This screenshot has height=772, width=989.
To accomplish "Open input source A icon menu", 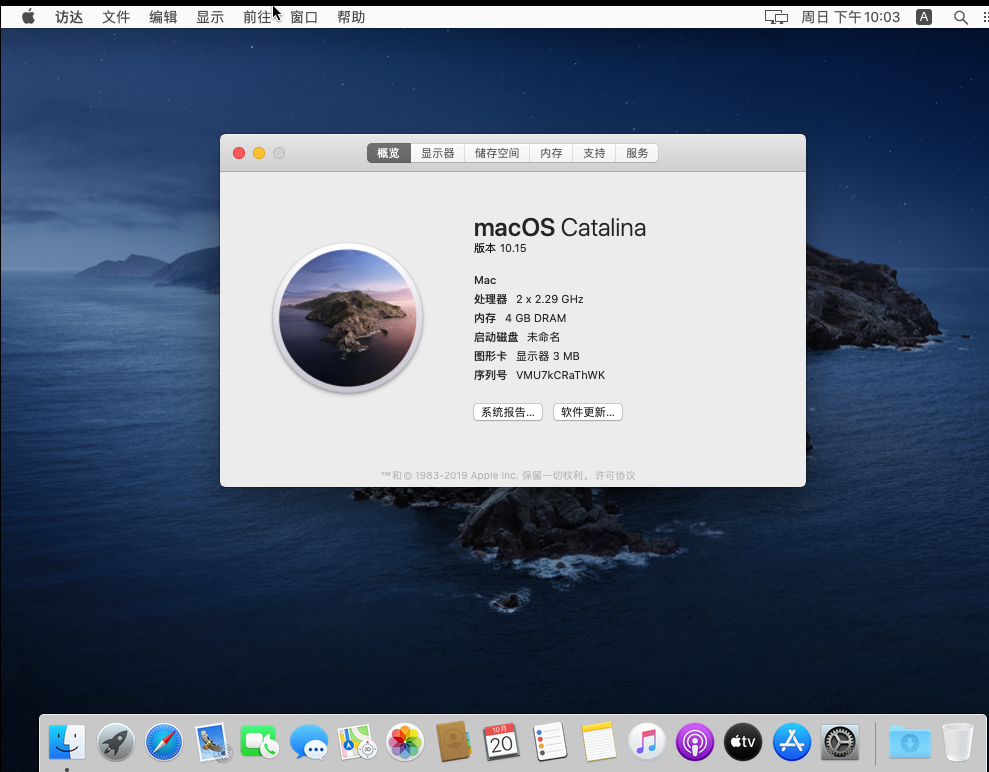I will pos(924,17).
